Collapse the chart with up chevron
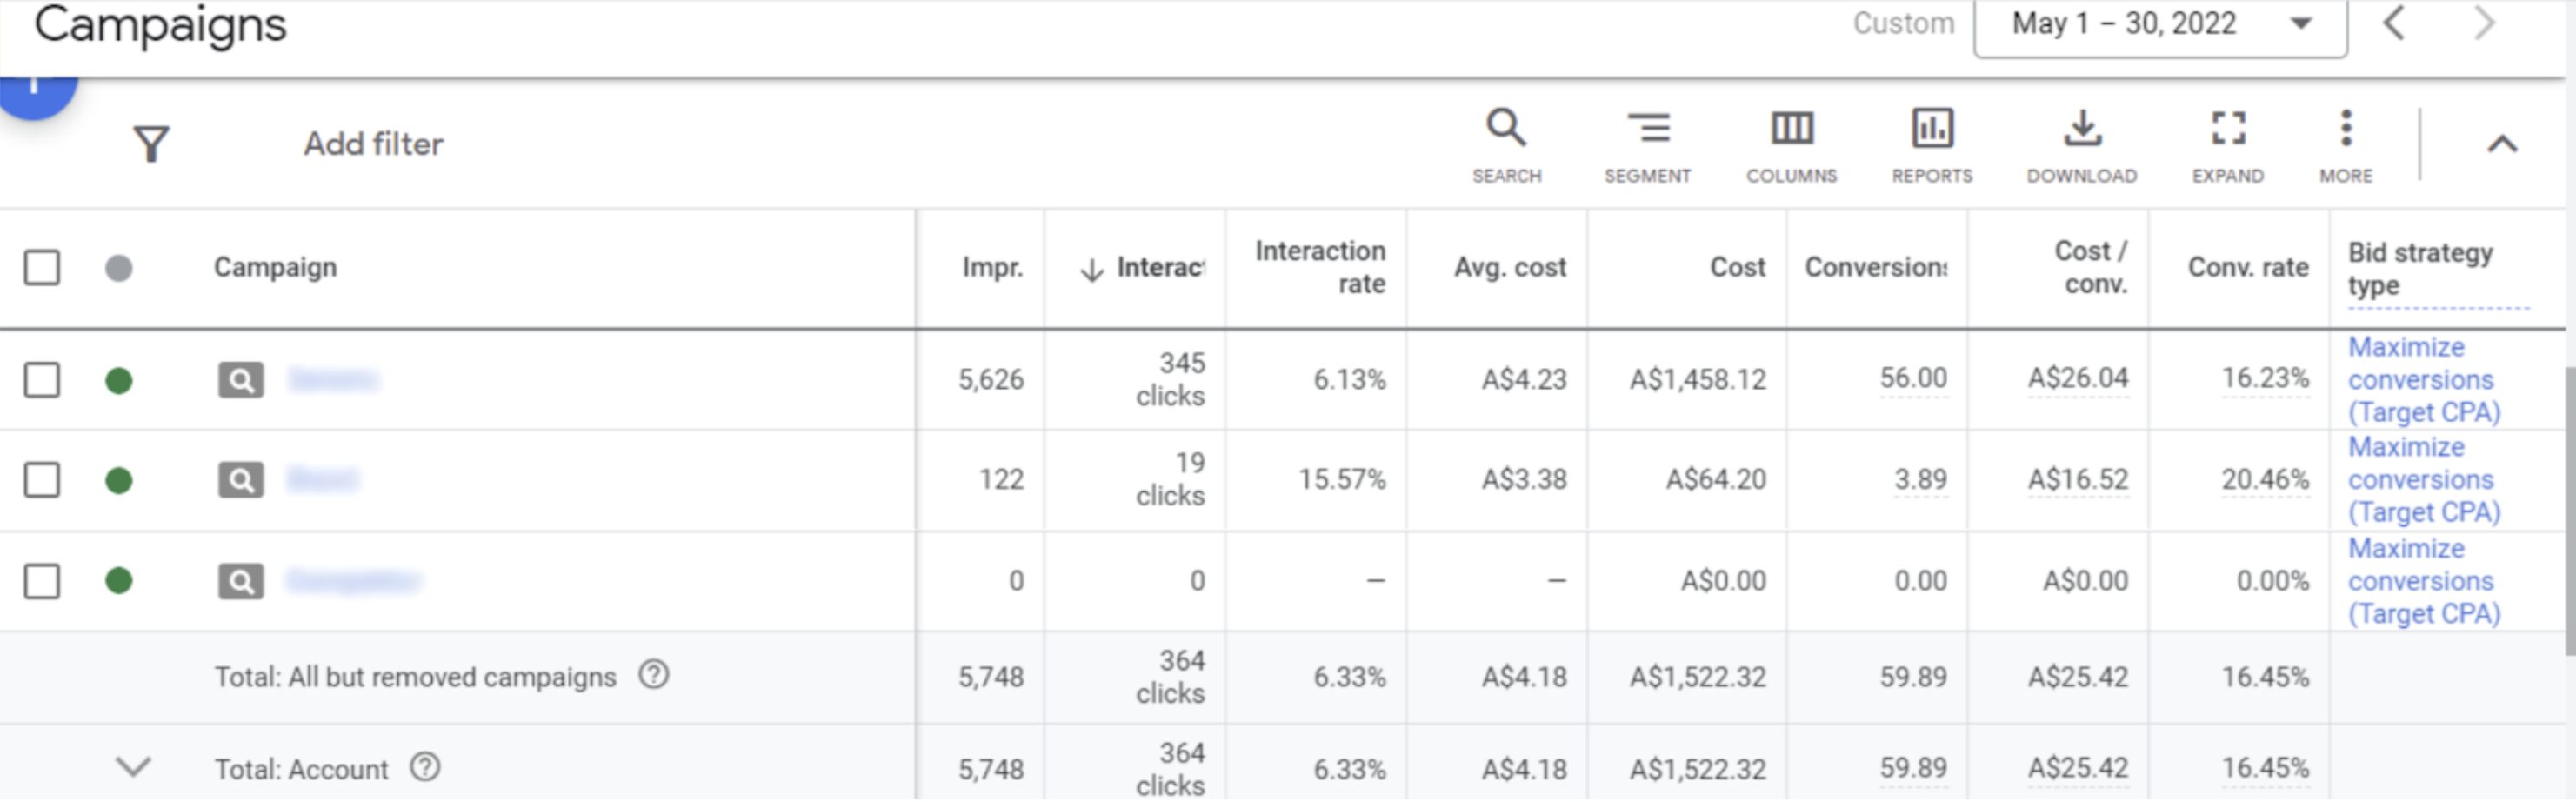Screen dimensions: 2576x802 tap(2502, 145)
